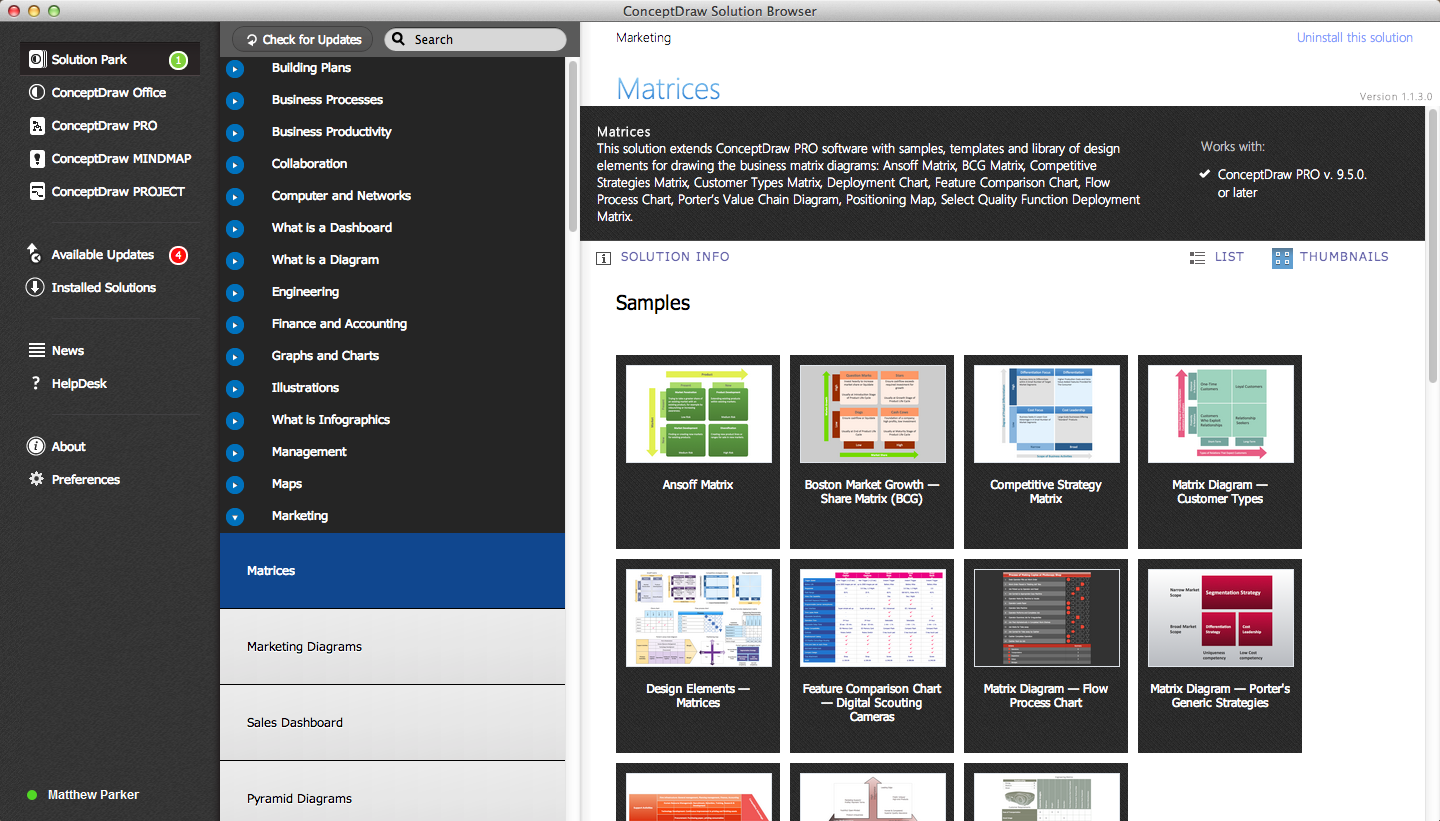Expand the Collaboration category

(x=235, y=165)
